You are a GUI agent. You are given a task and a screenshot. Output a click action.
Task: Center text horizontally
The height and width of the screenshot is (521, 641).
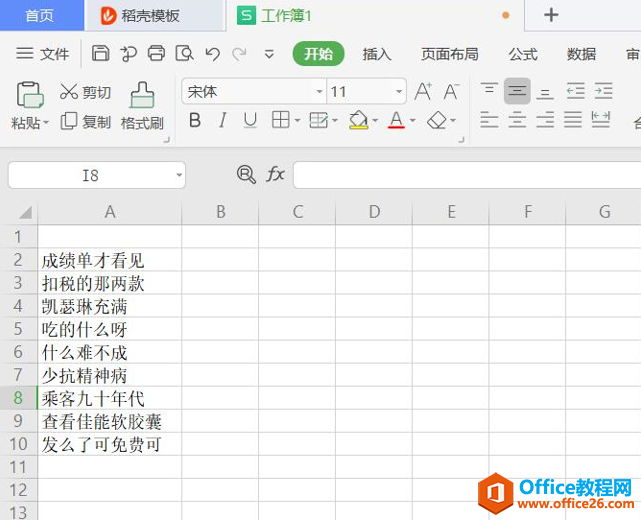pos(517,120)
